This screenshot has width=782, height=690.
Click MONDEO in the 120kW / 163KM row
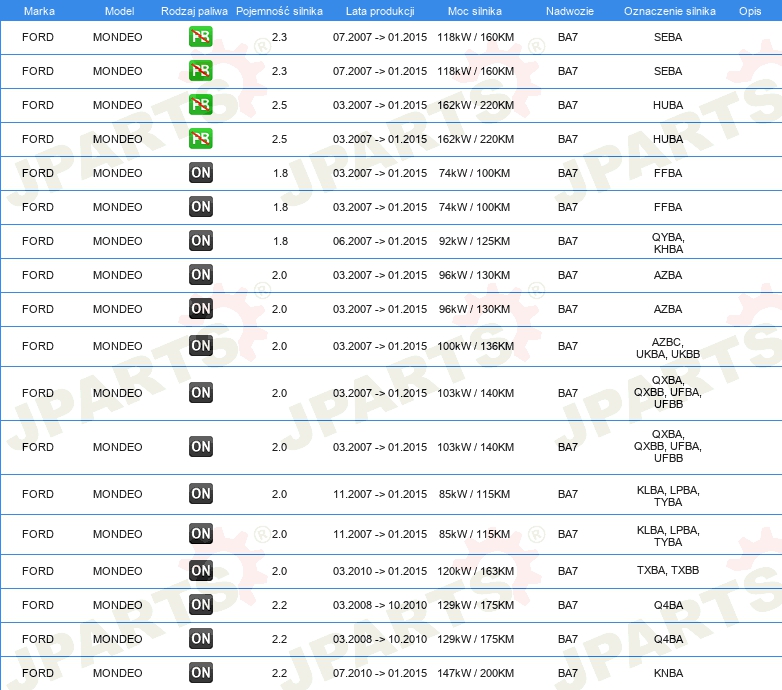click(x=118, y=571)
